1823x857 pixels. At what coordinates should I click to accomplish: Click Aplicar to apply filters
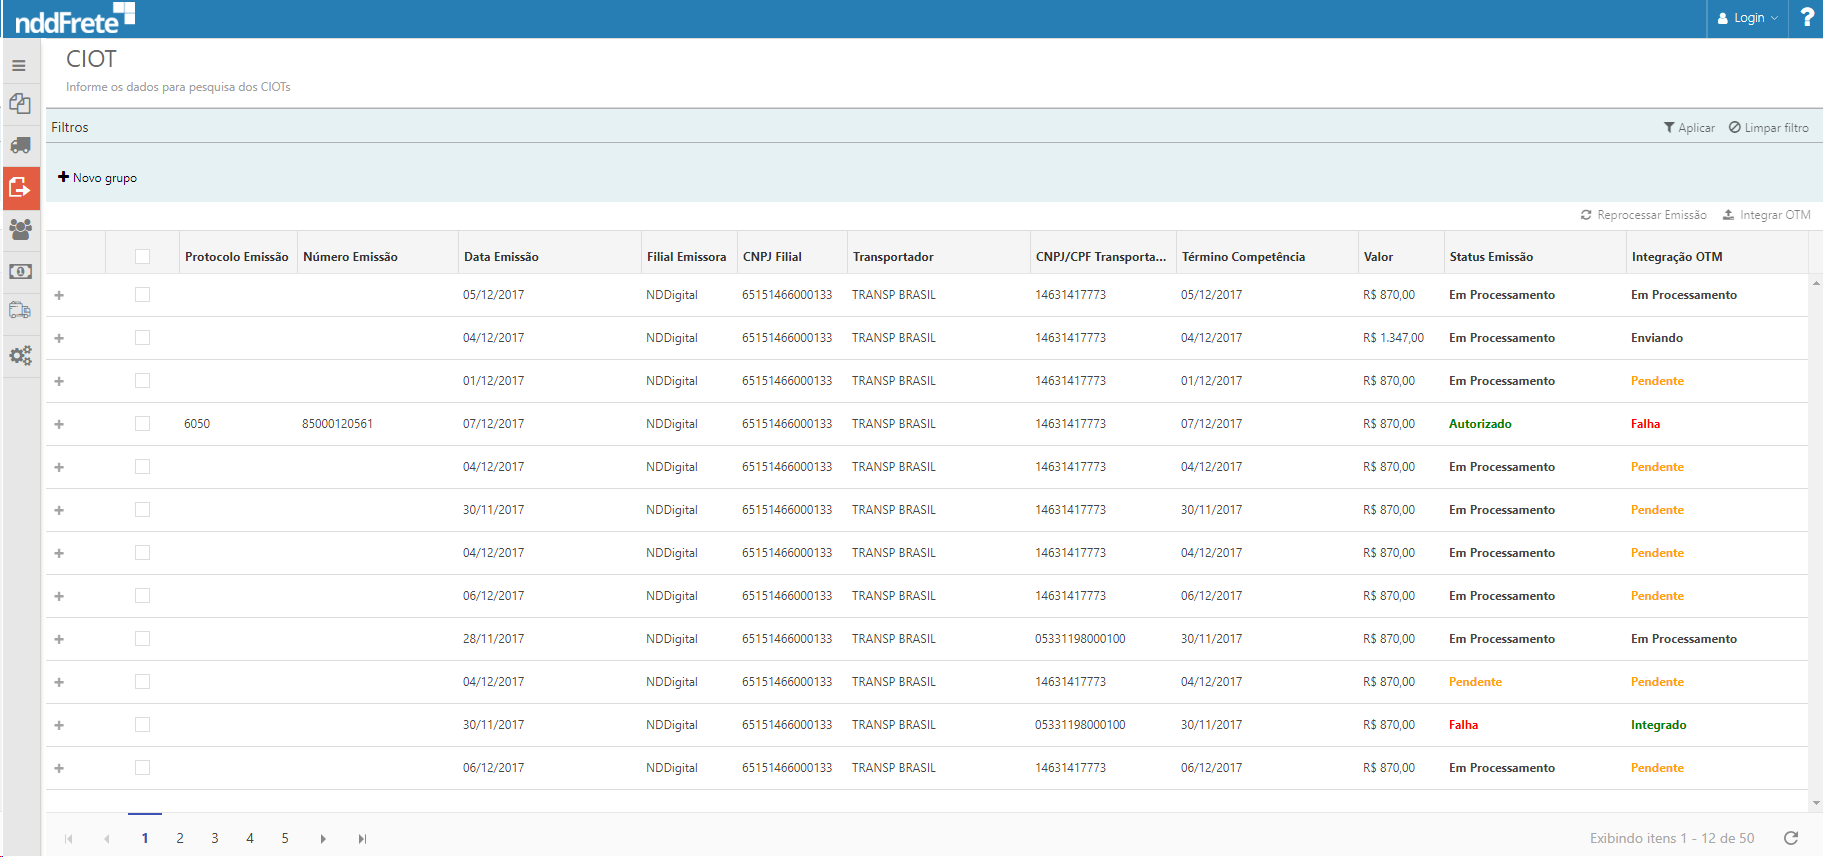[x=1689, y=128]
